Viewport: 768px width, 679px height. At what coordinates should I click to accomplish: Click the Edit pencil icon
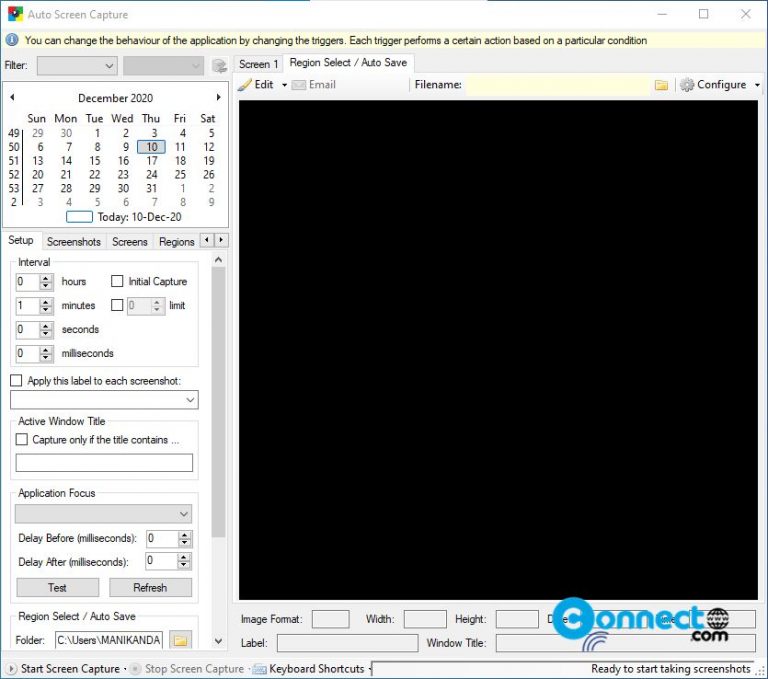(244, 85)
